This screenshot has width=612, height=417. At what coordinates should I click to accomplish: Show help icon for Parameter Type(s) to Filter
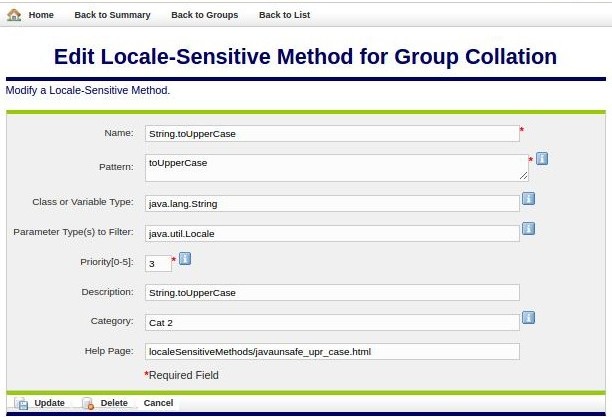point(528,229)
